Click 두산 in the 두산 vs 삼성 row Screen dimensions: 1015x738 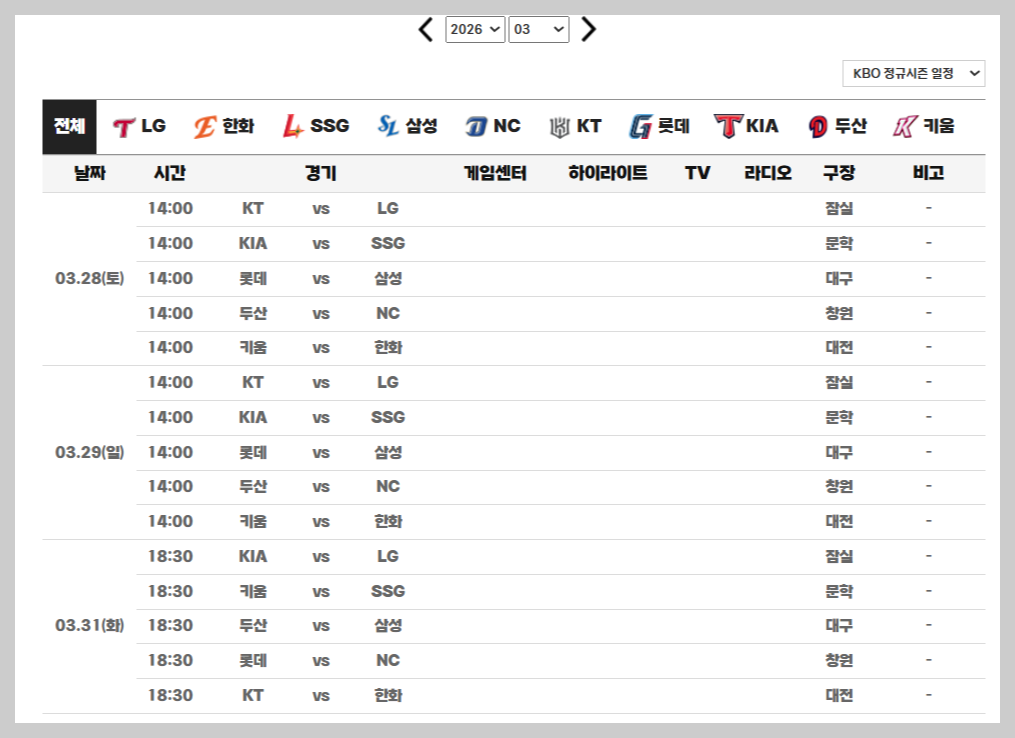[x=252, y=625]
